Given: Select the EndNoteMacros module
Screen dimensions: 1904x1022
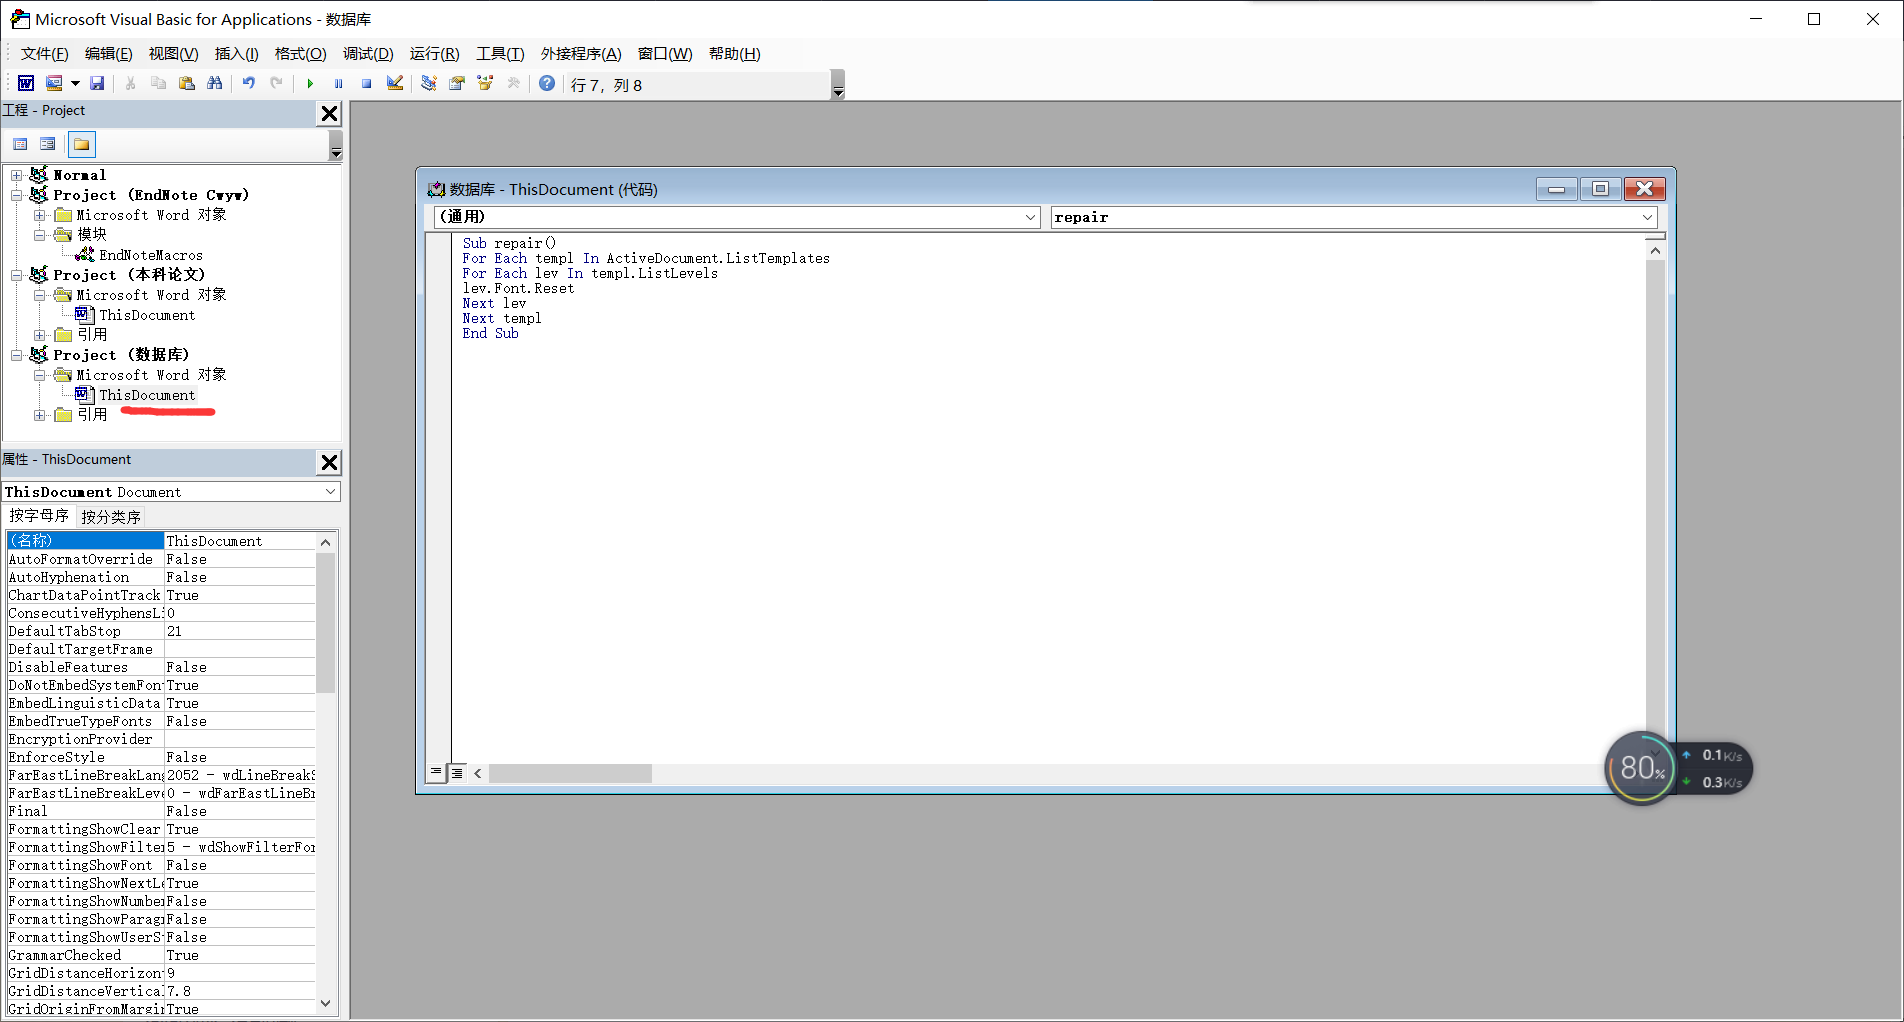Looking at the screenshot, I should pos(150,255).
